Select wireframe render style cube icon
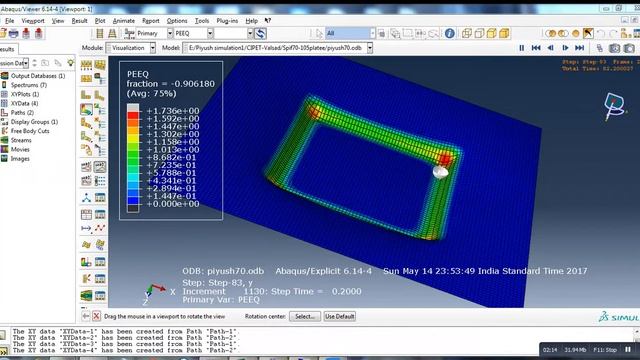The height and width of the screenshot is (360, 640). point(467,33)
